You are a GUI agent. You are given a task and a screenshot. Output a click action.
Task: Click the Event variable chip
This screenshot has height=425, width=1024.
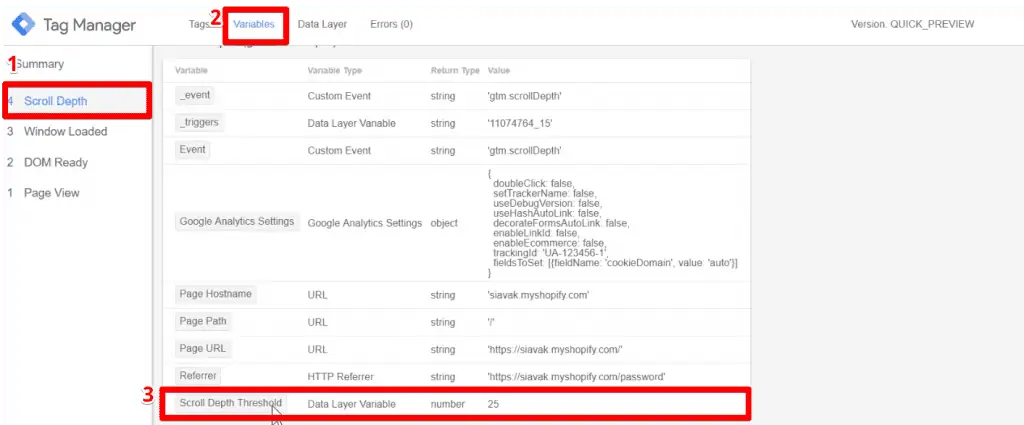pos(193,150)
